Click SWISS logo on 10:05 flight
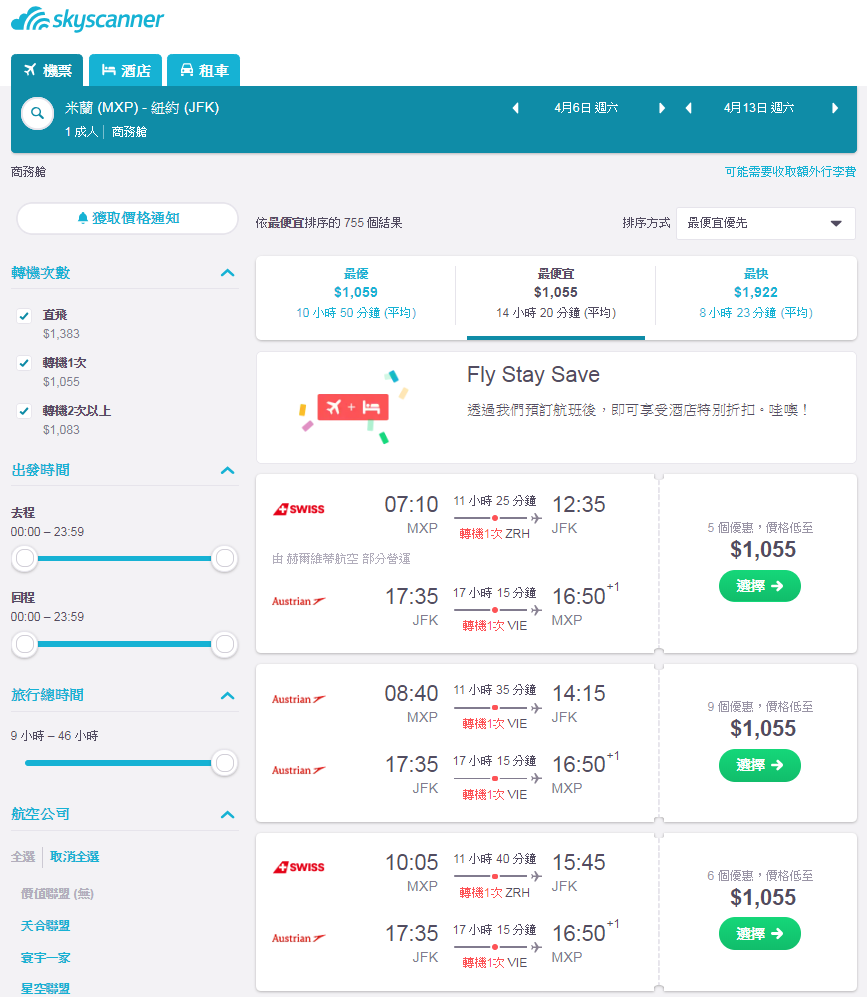The width and height of the screenshot is (867, 997). 299,867
